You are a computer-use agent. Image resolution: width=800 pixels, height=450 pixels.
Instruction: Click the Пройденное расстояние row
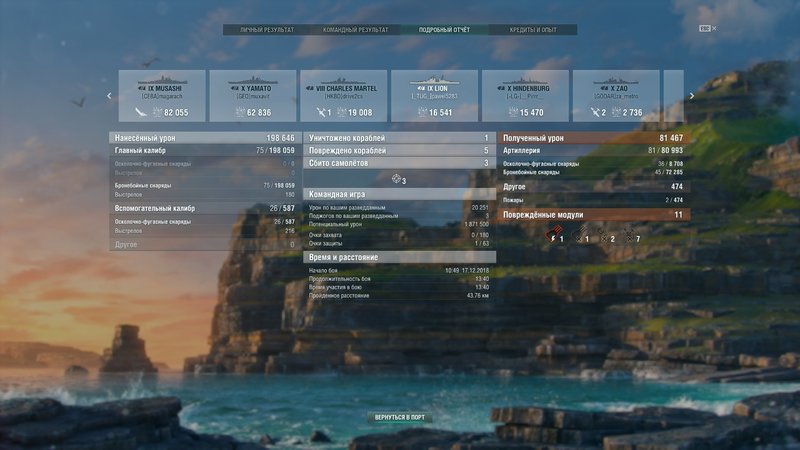(399, 295)
